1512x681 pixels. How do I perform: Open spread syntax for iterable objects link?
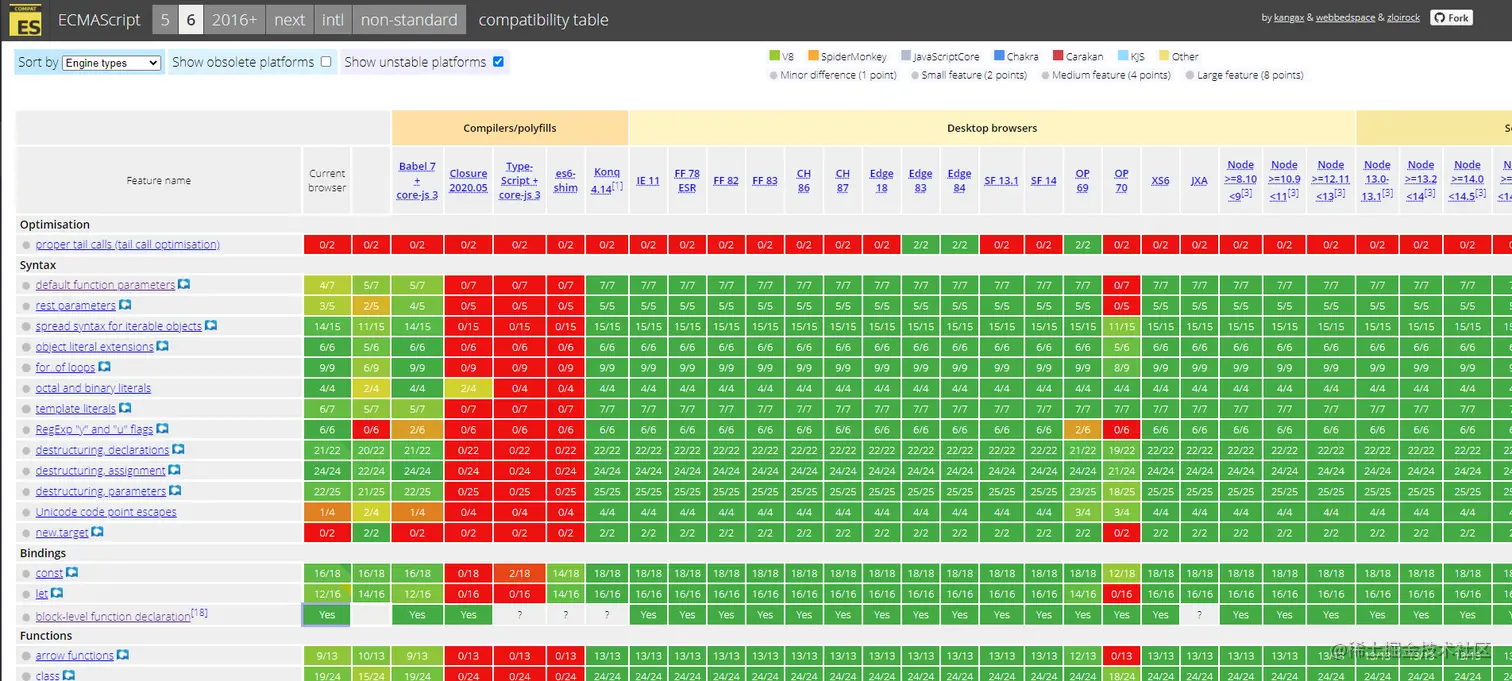119,326
